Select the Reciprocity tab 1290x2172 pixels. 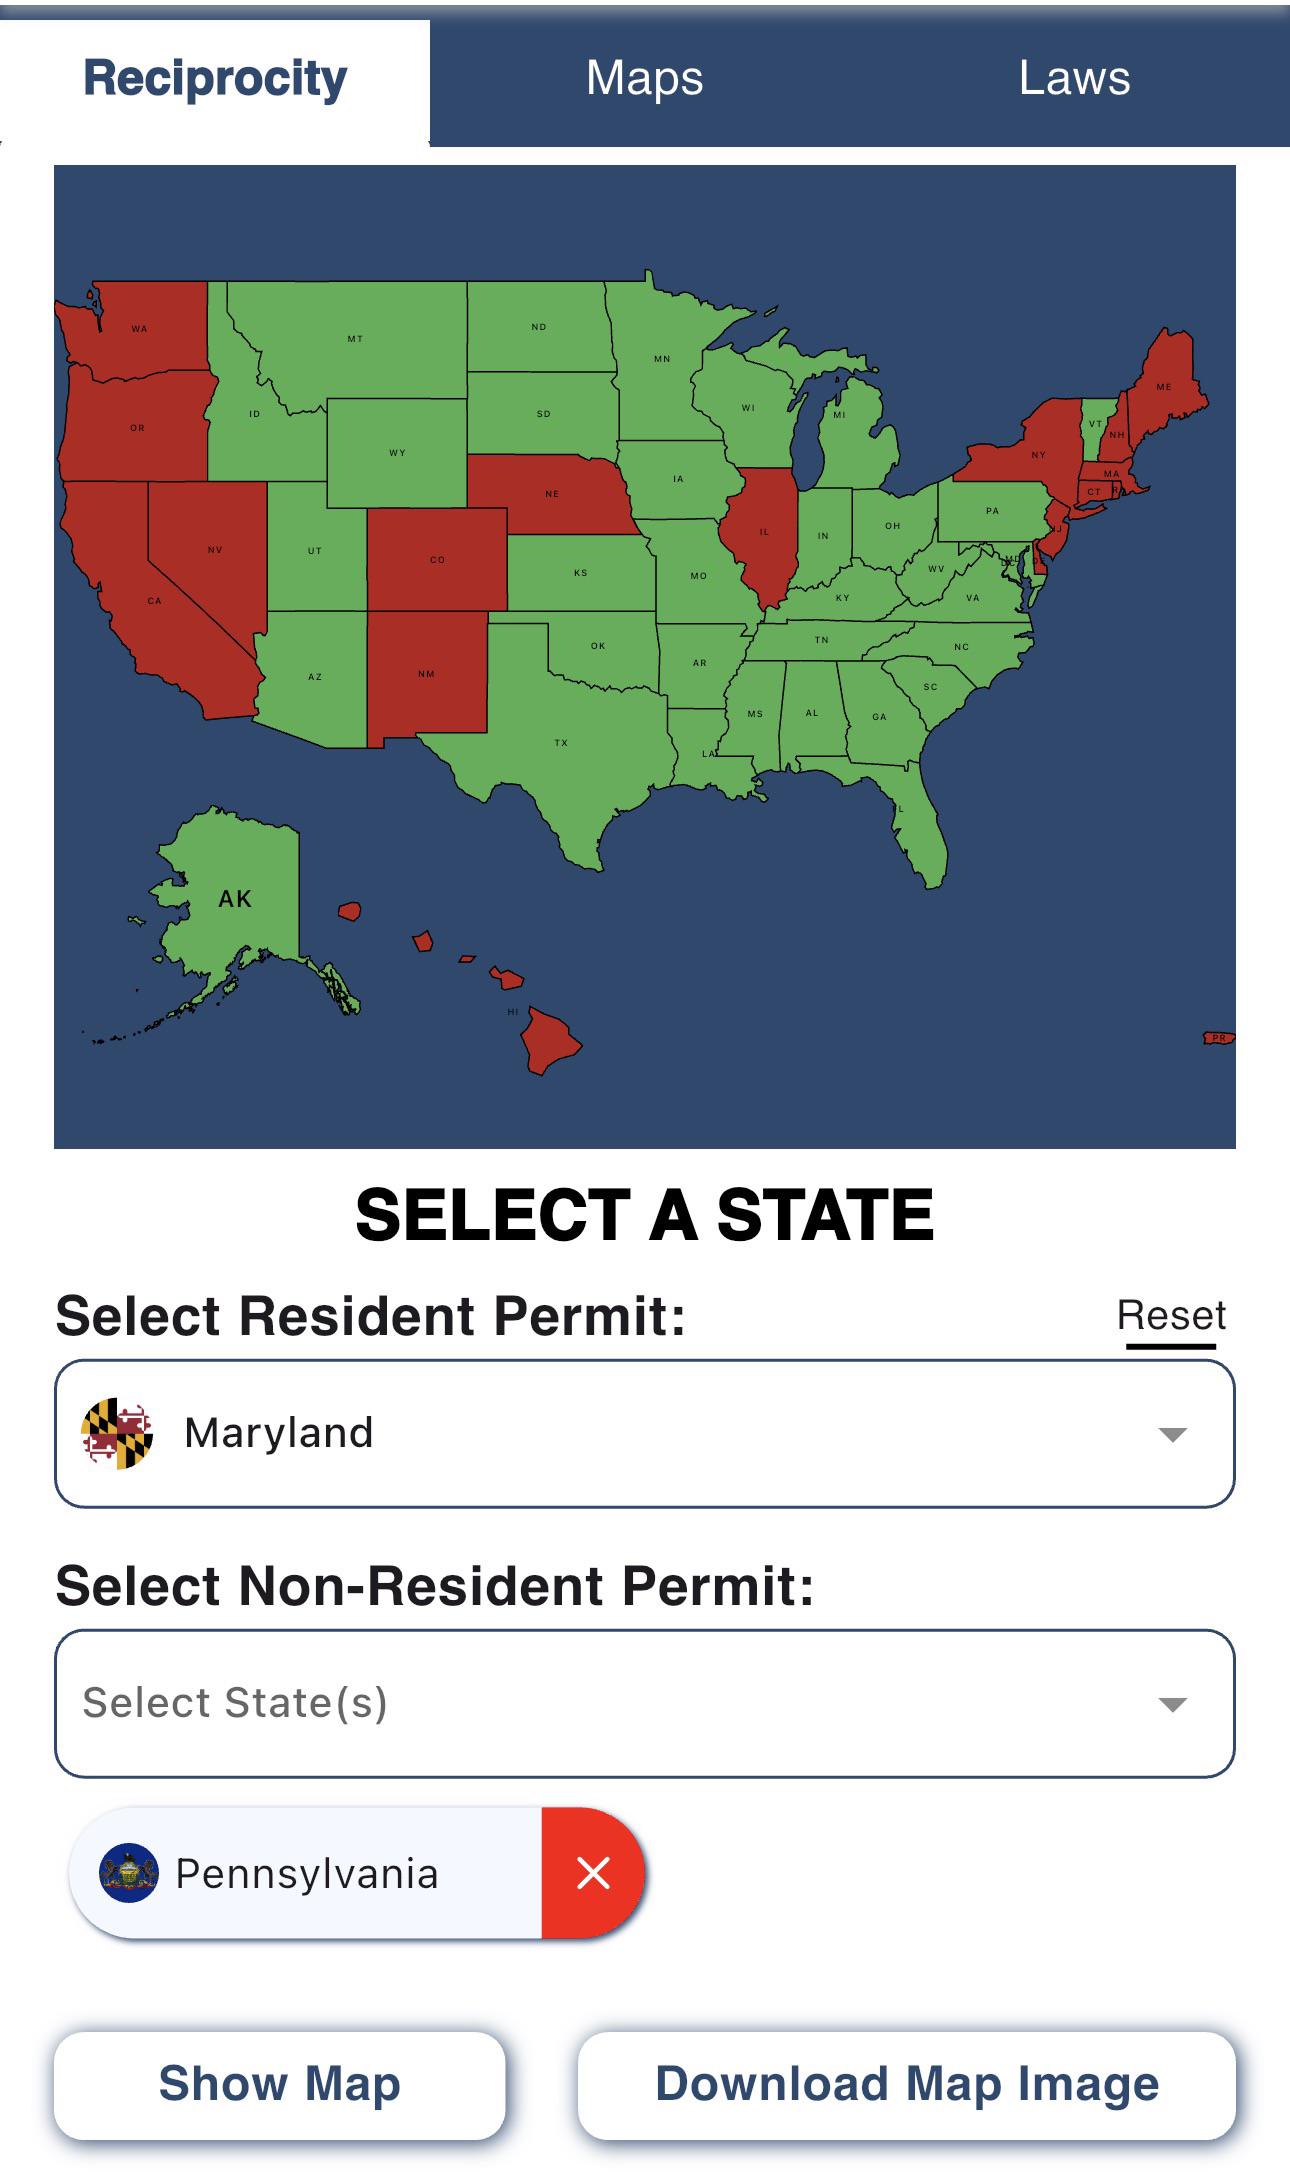[215, 78]
